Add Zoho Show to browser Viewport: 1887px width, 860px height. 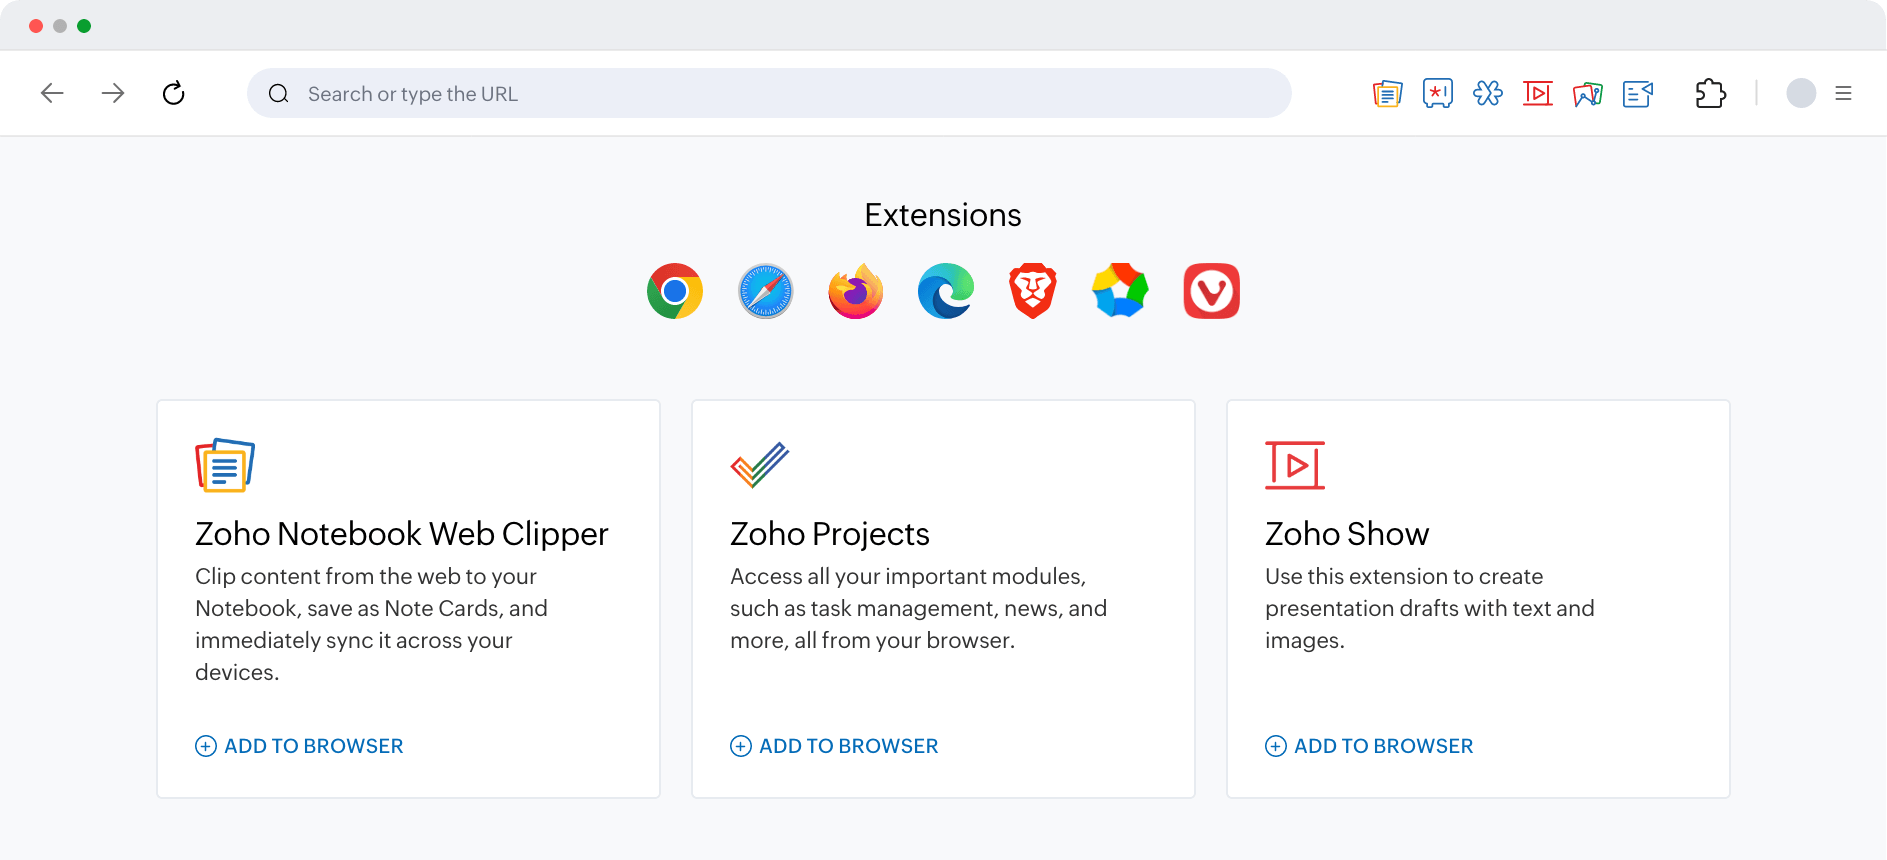1368,745
